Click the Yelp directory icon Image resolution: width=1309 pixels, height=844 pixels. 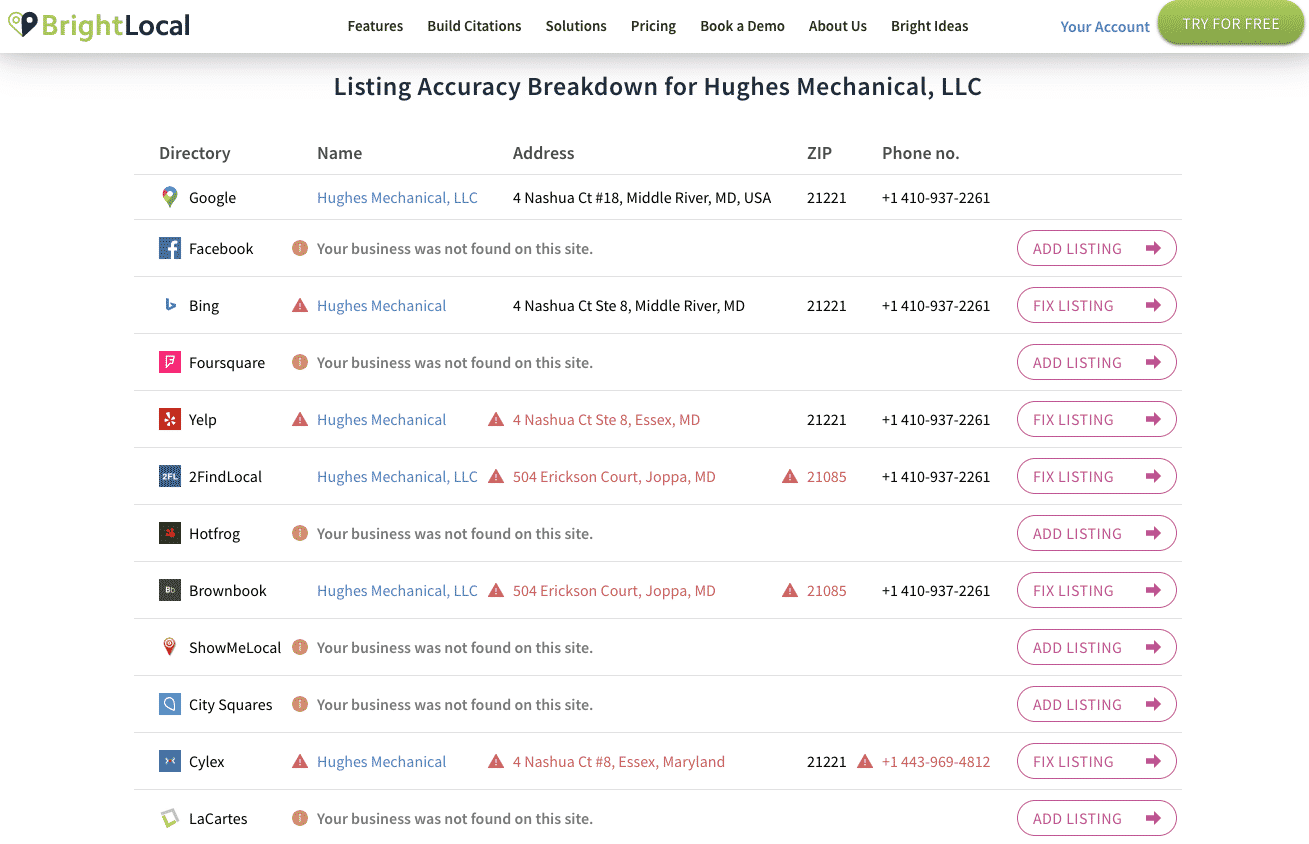(170, 420)
